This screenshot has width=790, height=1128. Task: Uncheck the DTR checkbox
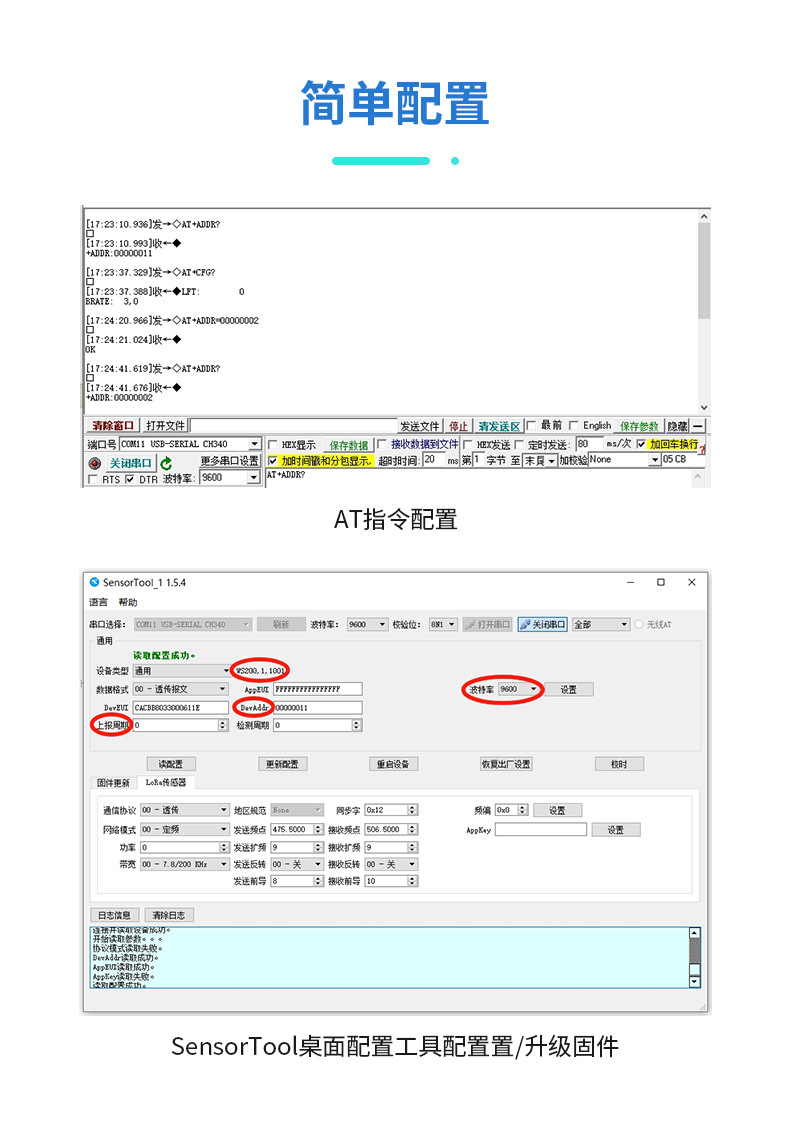pyautogui.click(x=130, y=480)
